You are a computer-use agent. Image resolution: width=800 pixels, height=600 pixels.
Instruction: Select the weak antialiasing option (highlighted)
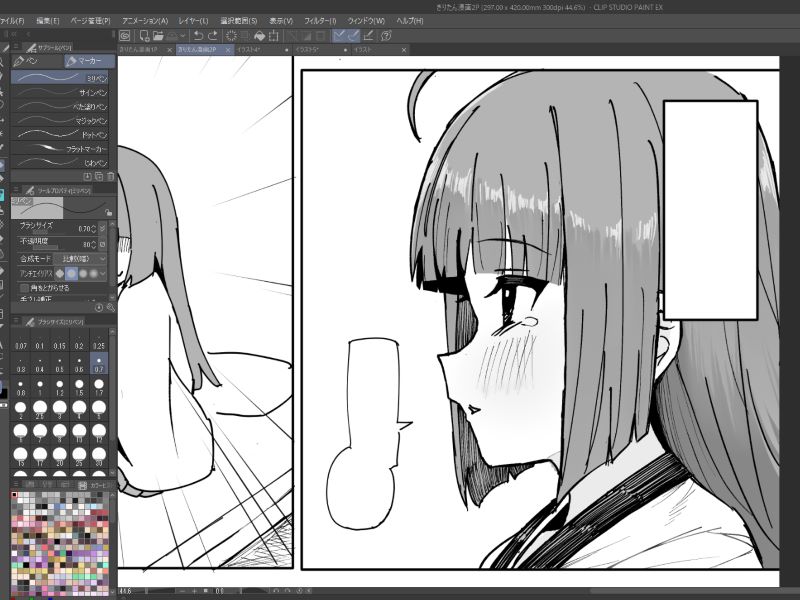(71, 274)
